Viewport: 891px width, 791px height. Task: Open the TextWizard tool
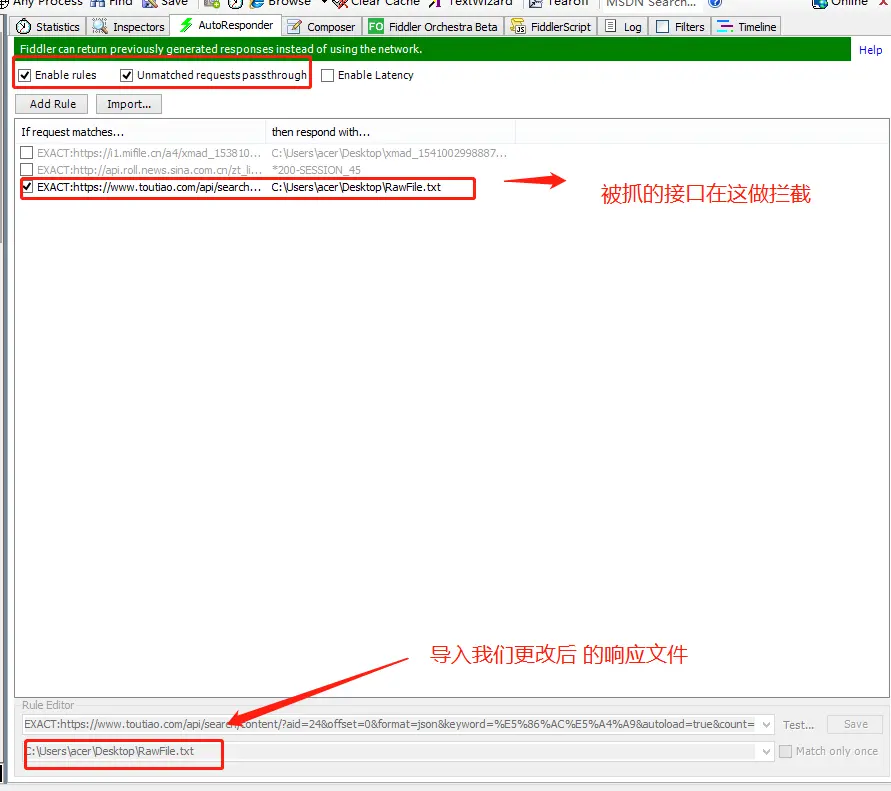coord(471,3)
